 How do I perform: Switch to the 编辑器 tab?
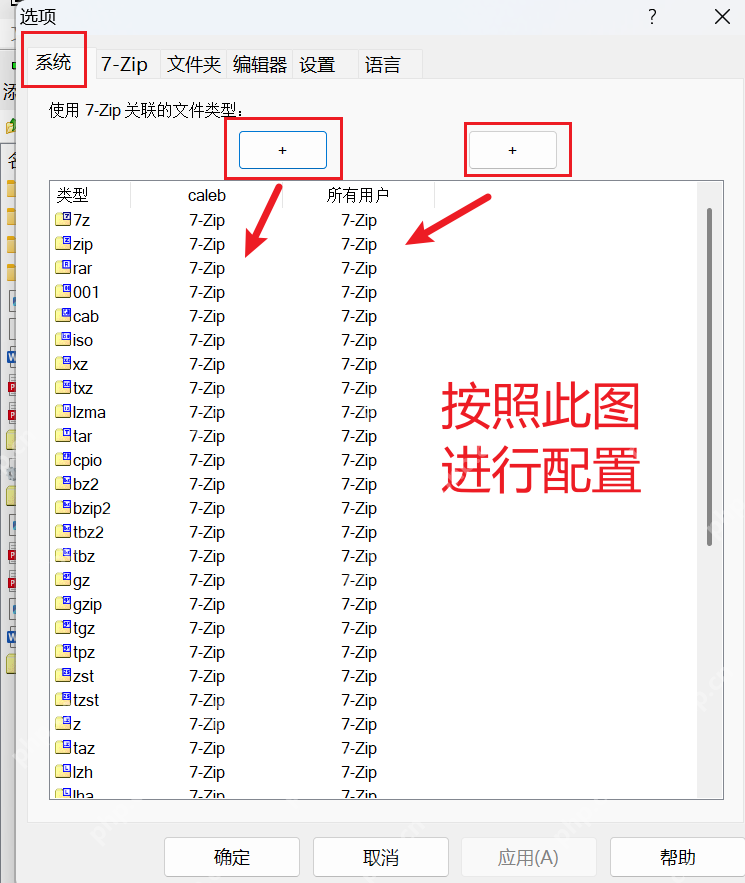[x=260, y=64]
